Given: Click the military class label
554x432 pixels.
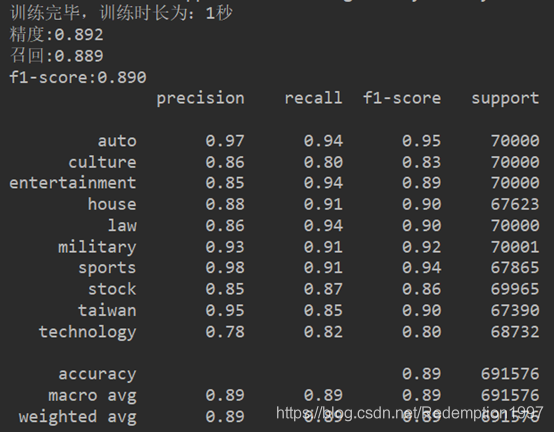Looking at the screenshot, I should 97,247.
